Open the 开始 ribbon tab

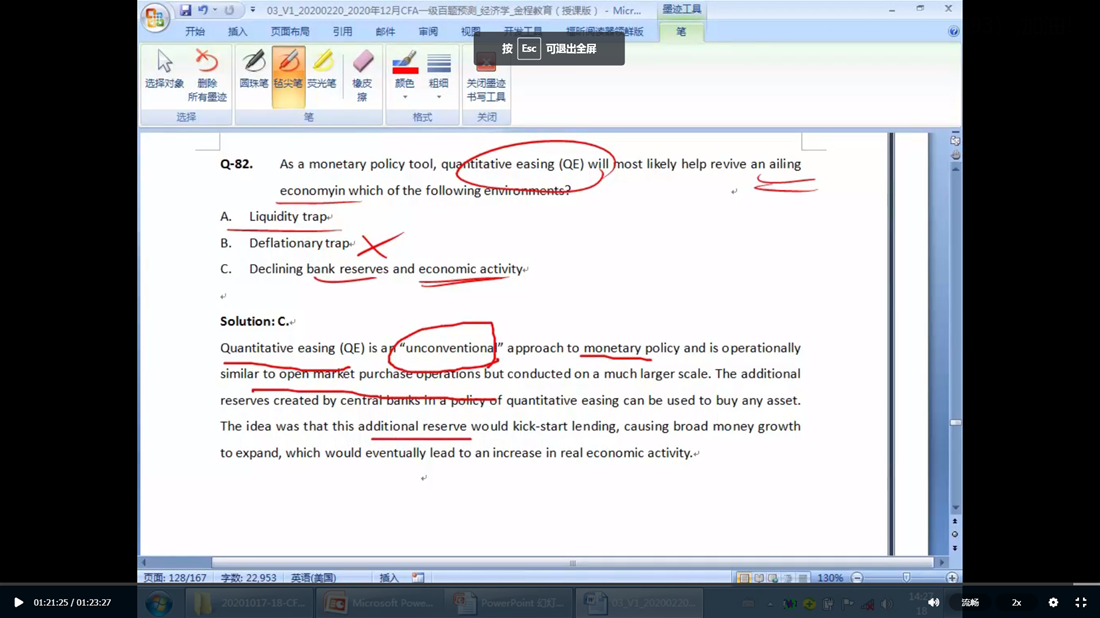coord(195,32)
